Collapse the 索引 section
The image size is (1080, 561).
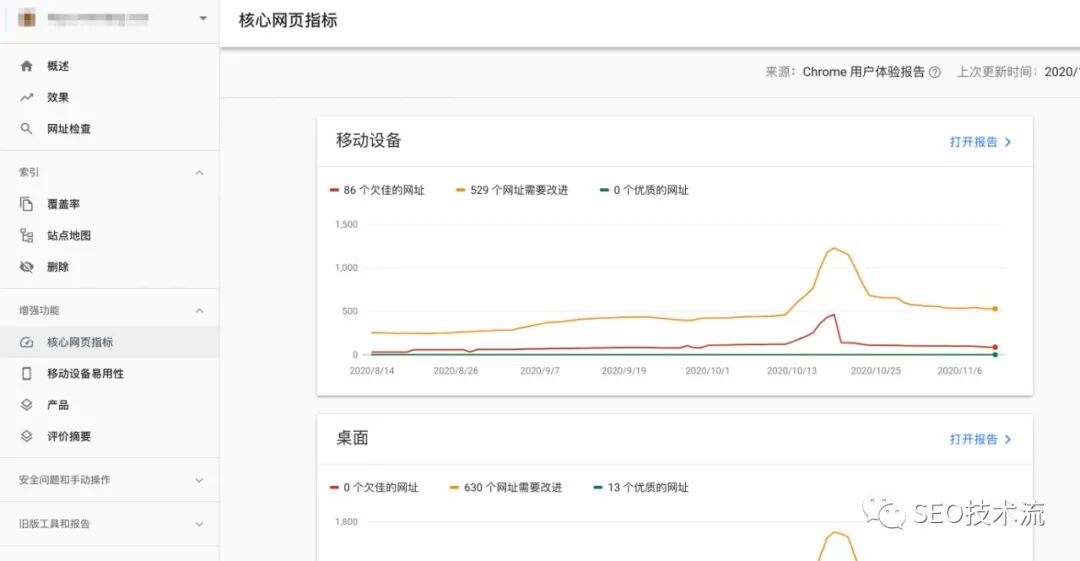tap(199, 173)
